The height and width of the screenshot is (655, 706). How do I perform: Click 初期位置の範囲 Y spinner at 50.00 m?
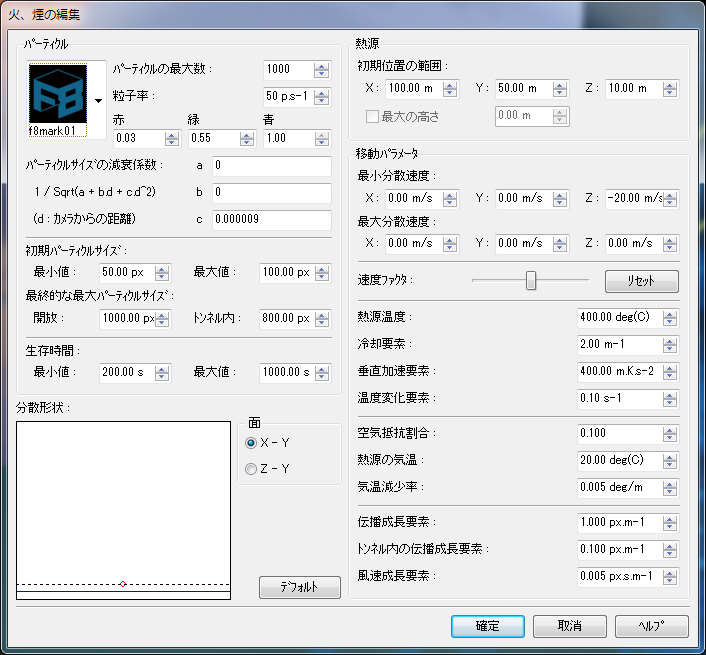coord(560,89)
